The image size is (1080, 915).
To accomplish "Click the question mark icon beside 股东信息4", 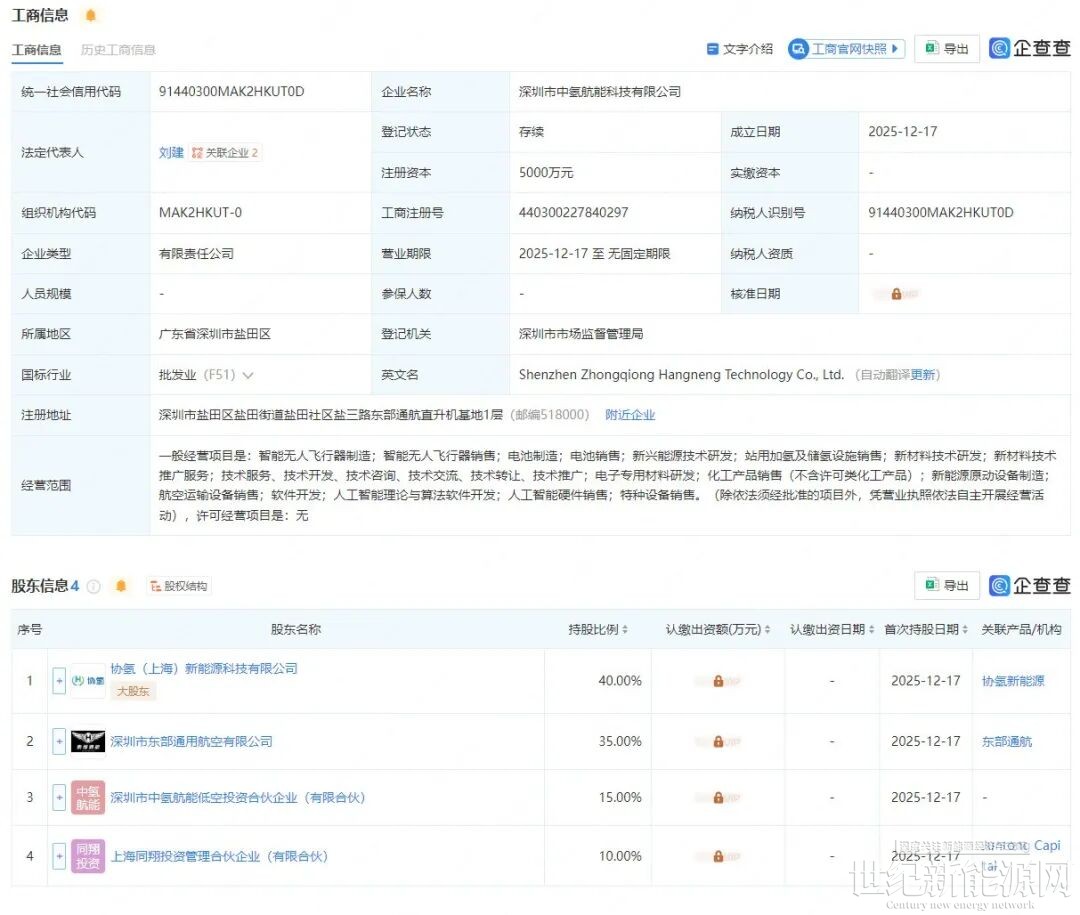I will click(x=93, y=585).
